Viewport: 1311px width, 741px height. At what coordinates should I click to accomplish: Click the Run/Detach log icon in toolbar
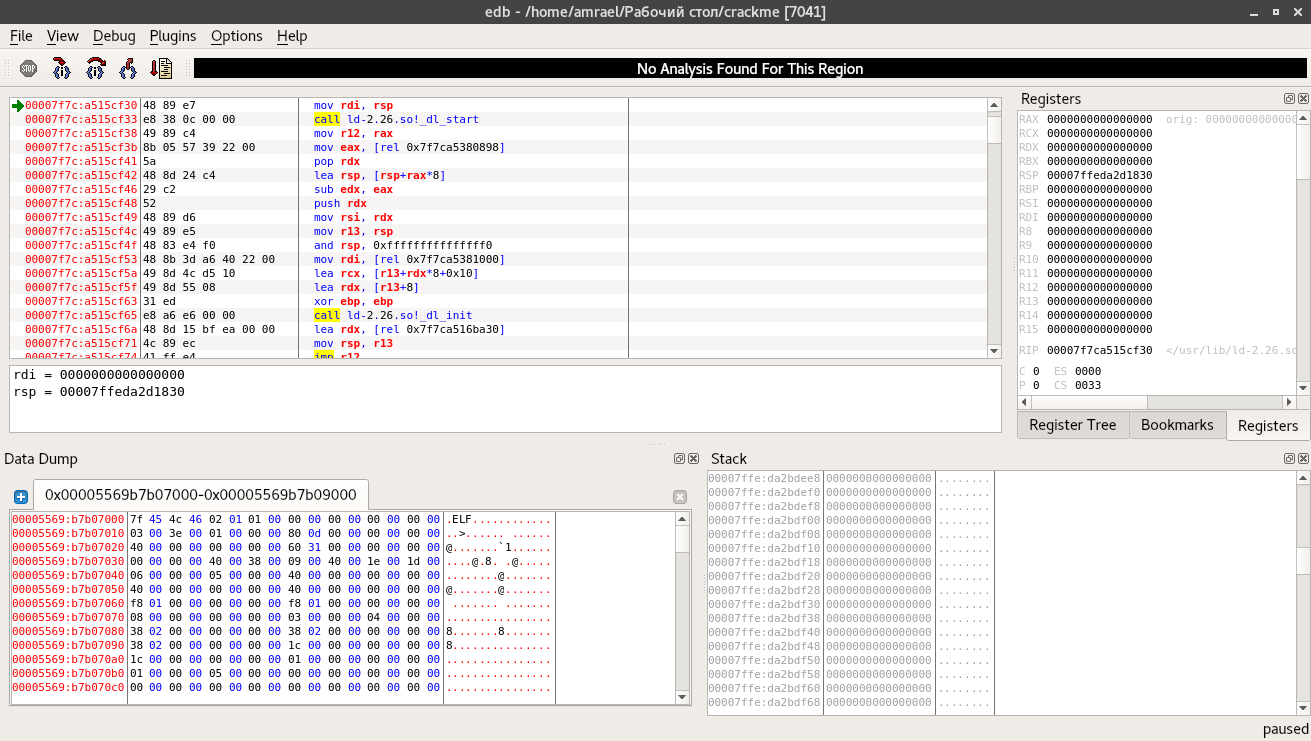(161, 69)
